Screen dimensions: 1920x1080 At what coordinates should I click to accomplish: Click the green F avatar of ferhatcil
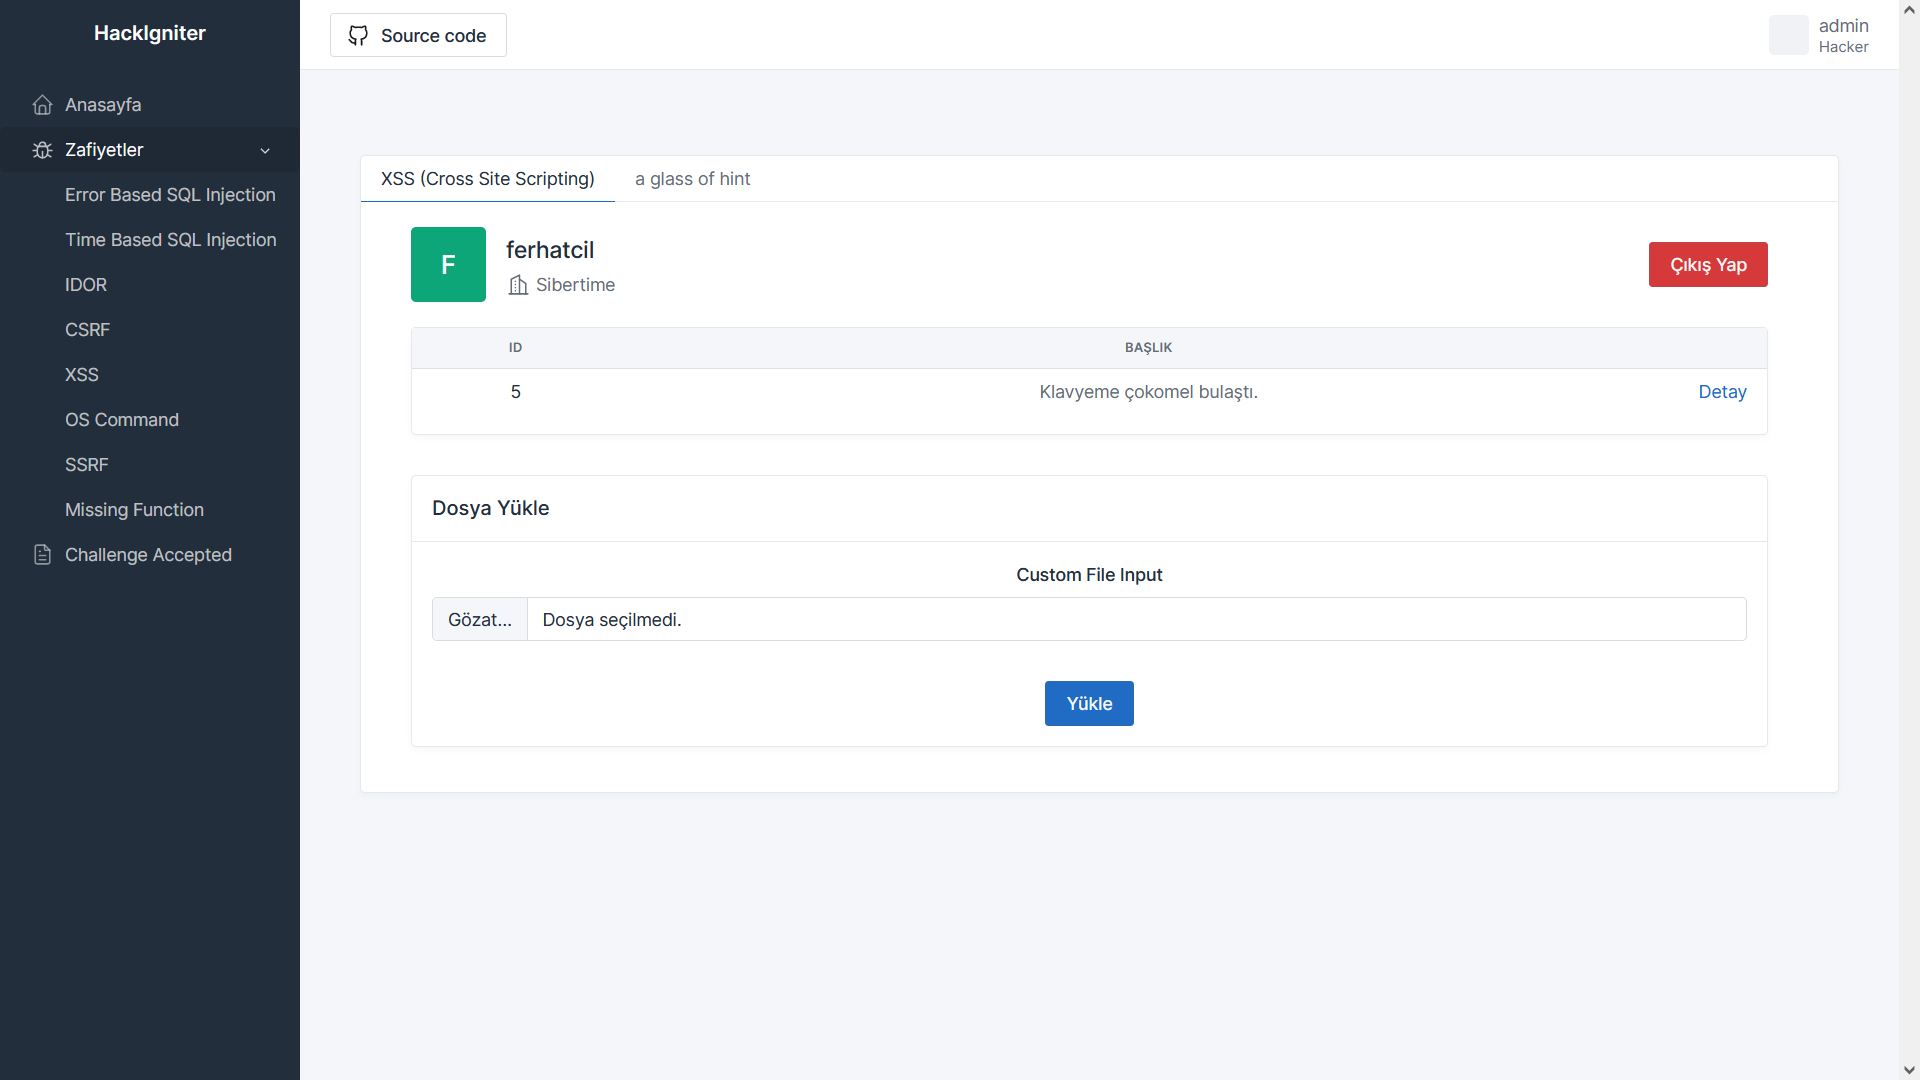[x=448, y=264]
